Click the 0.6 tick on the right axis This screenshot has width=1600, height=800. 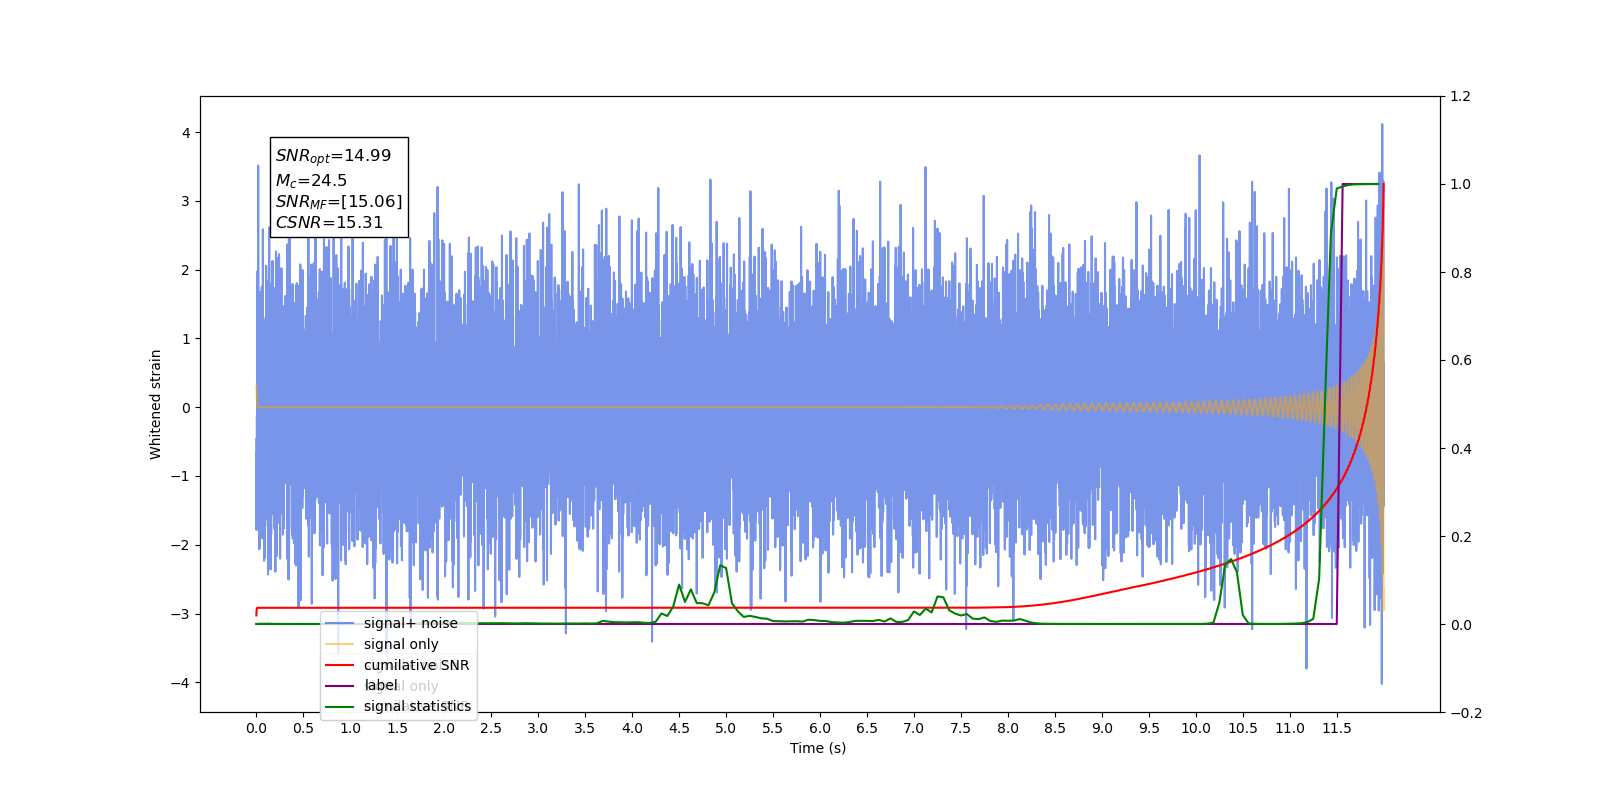[1461, 360]
